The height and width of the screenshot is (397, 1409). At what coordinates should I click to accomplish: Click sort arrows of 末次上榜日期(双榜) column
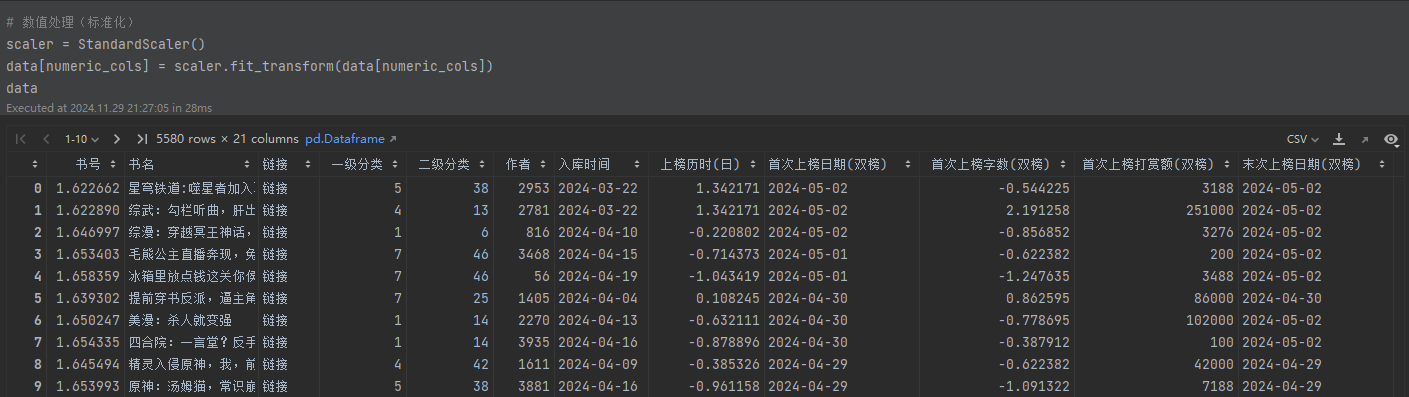click(1382, 164)
